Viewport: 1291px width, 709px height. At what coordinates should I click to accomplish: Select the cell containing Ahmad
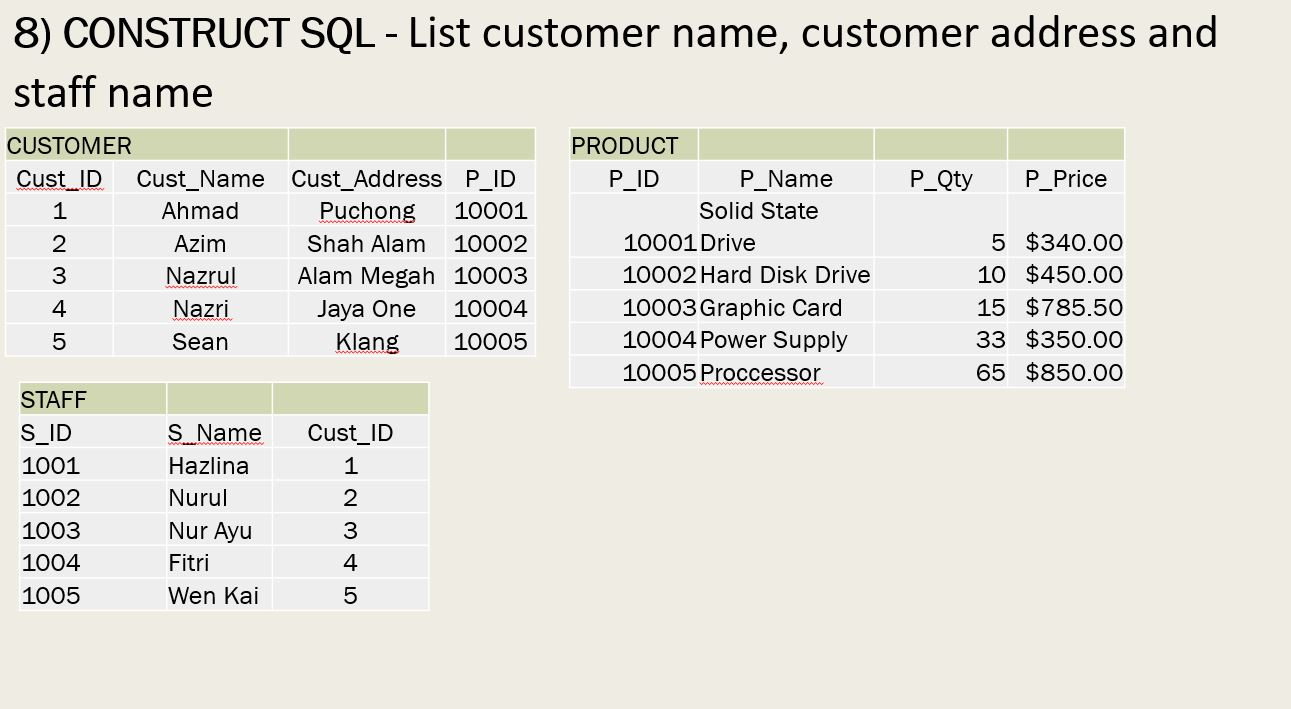pyautogui.click(x=201, y=210)
